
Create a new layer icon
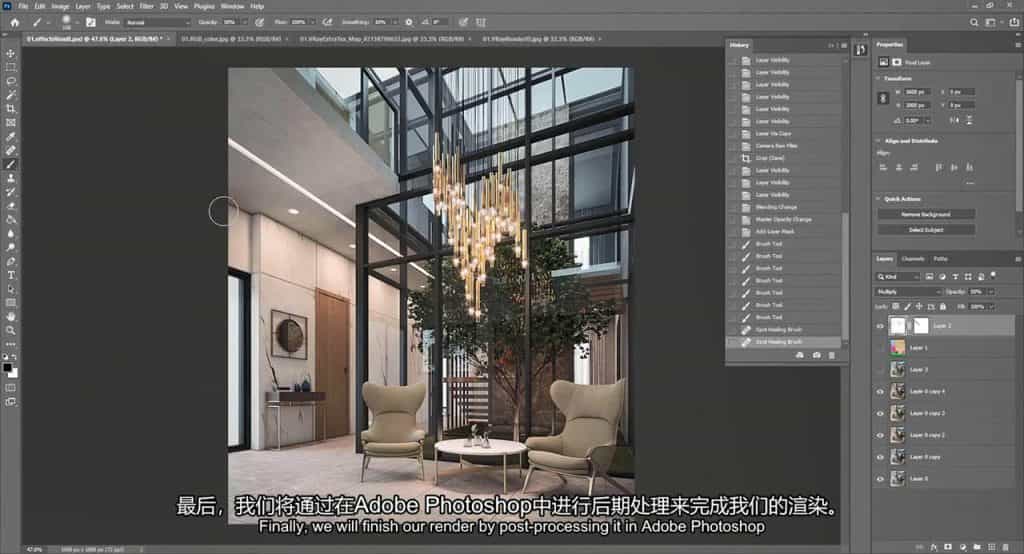point(991,547)
